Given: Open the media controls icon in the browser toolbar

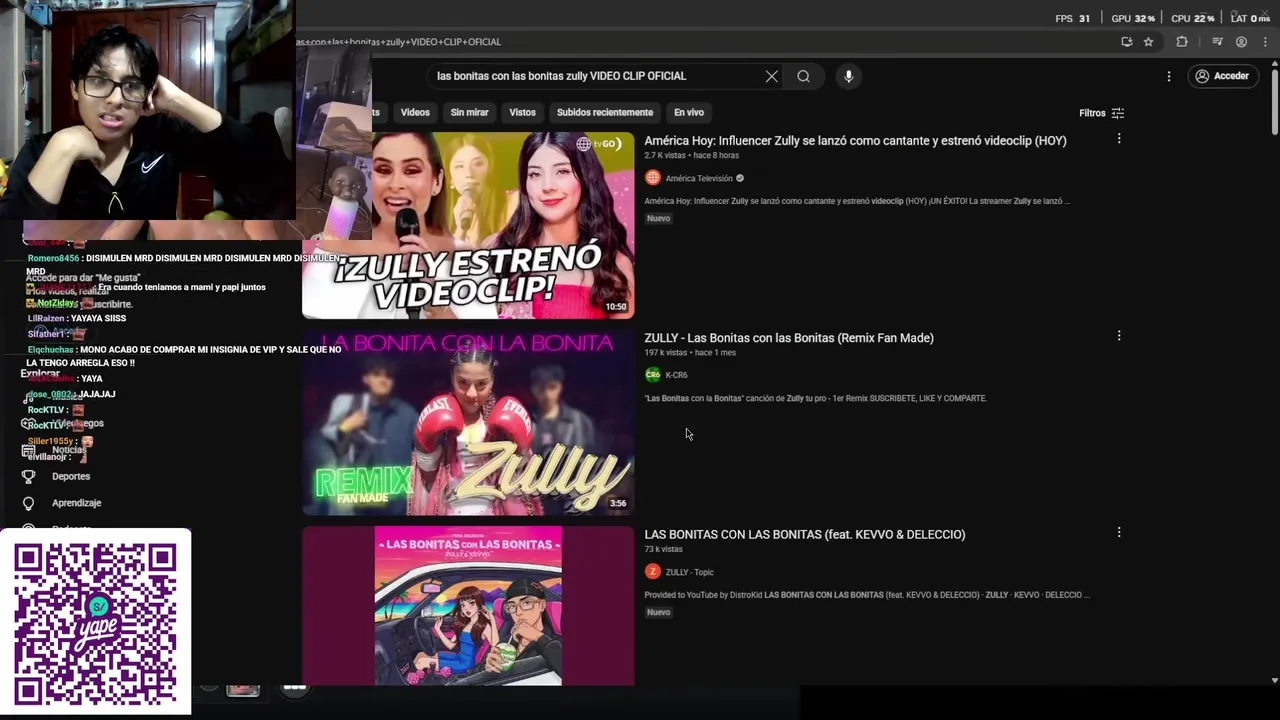Looking at the screenshot, I should [1217, 42].
